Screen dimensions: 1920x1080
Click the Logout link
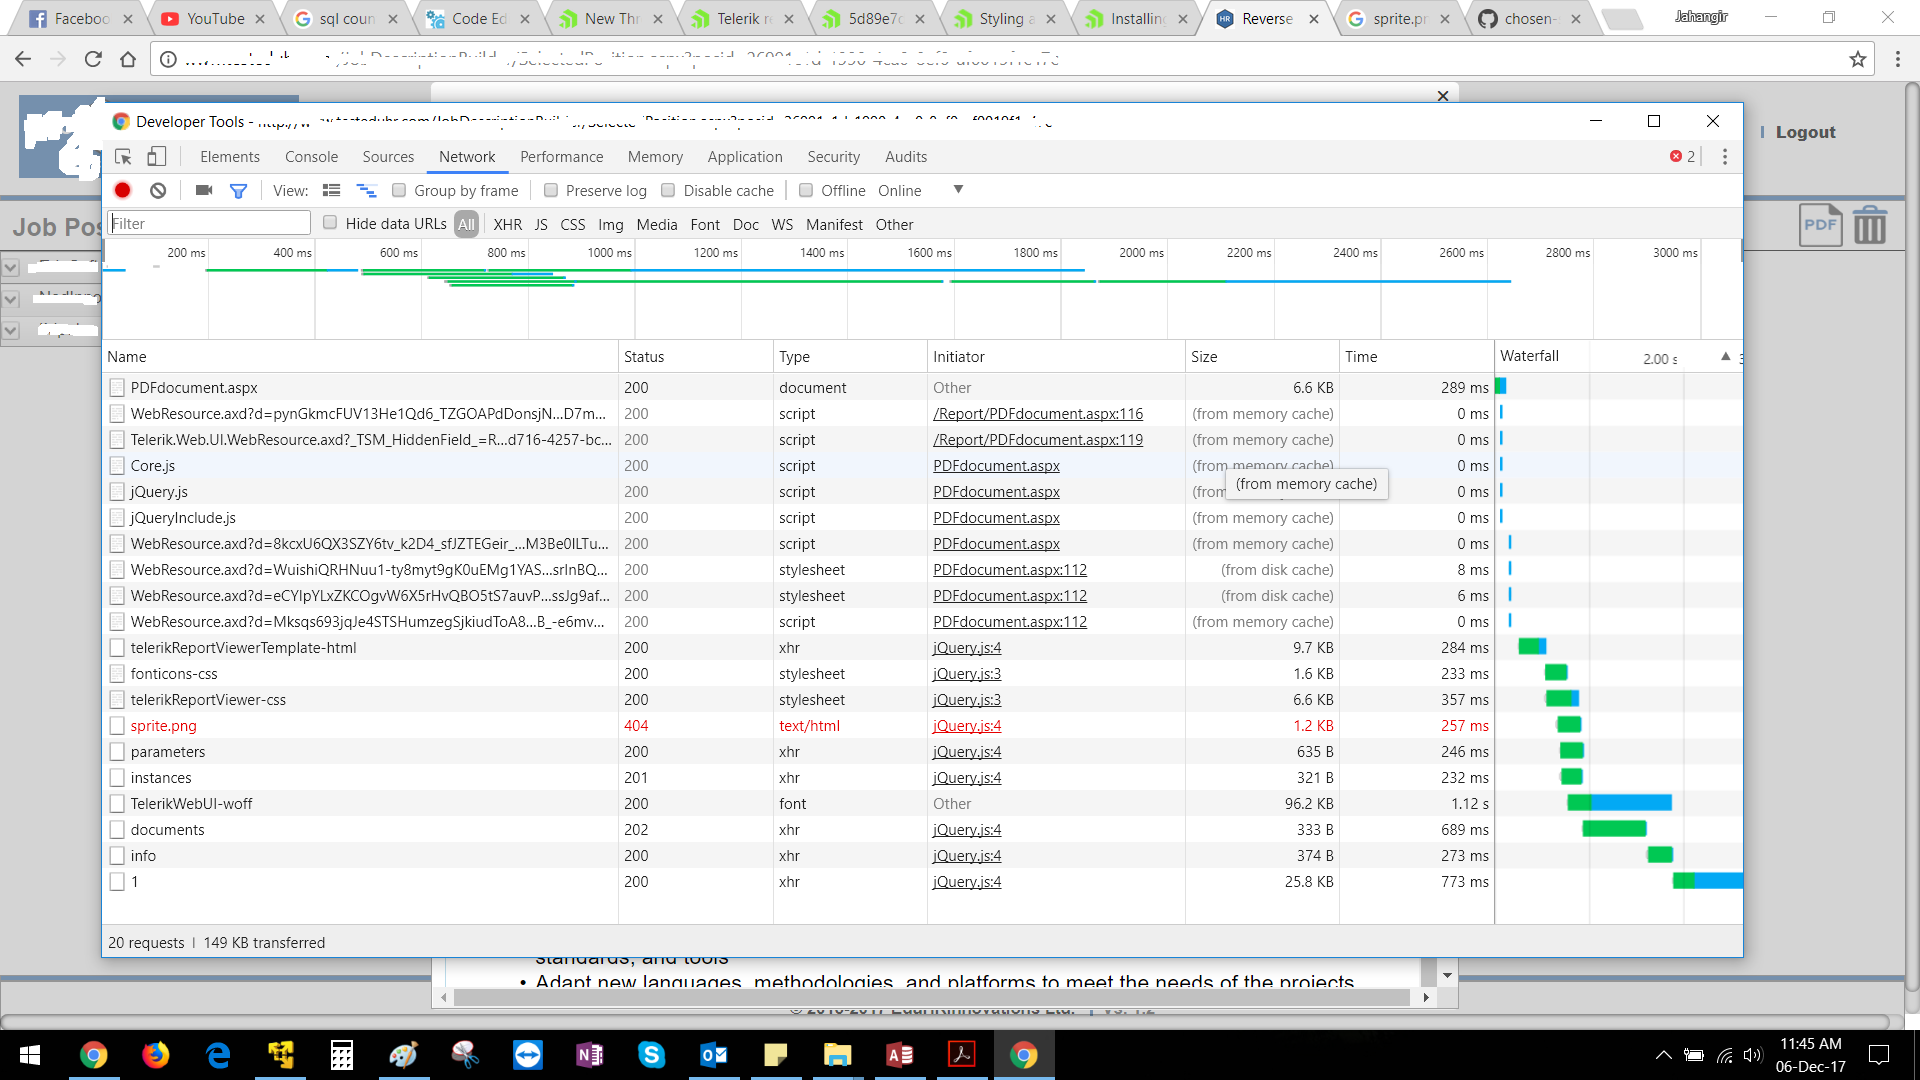(x=1805, y=132)
